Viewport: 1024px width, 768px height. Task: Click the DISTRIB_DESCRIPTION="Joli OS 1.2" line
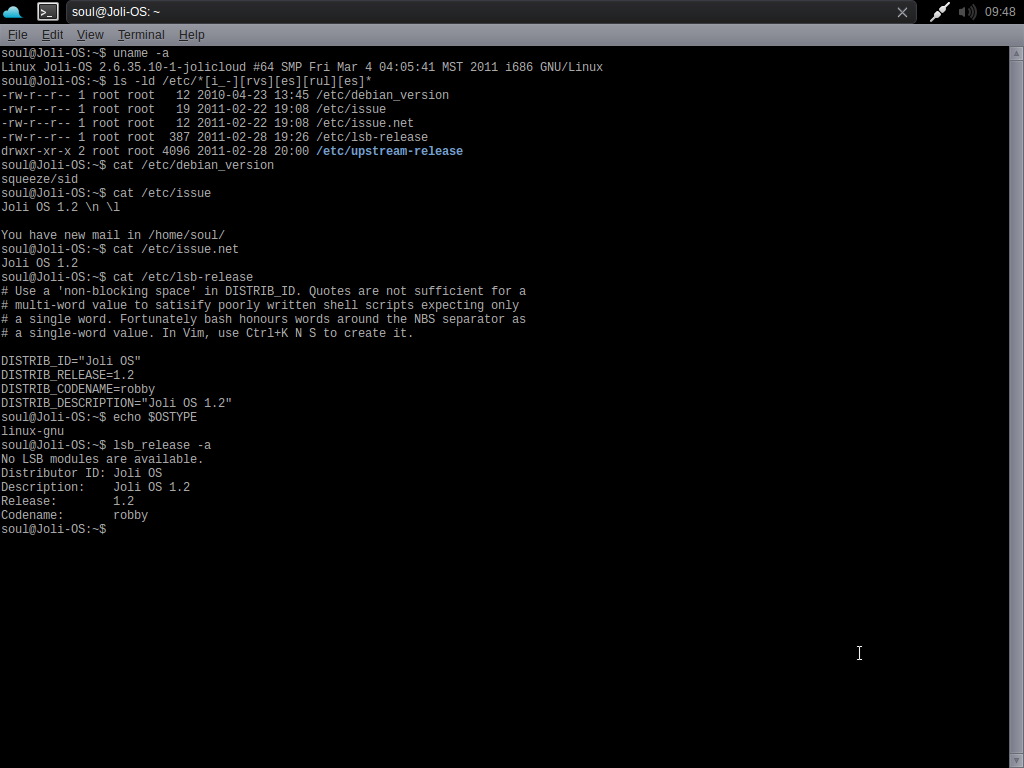116,403
